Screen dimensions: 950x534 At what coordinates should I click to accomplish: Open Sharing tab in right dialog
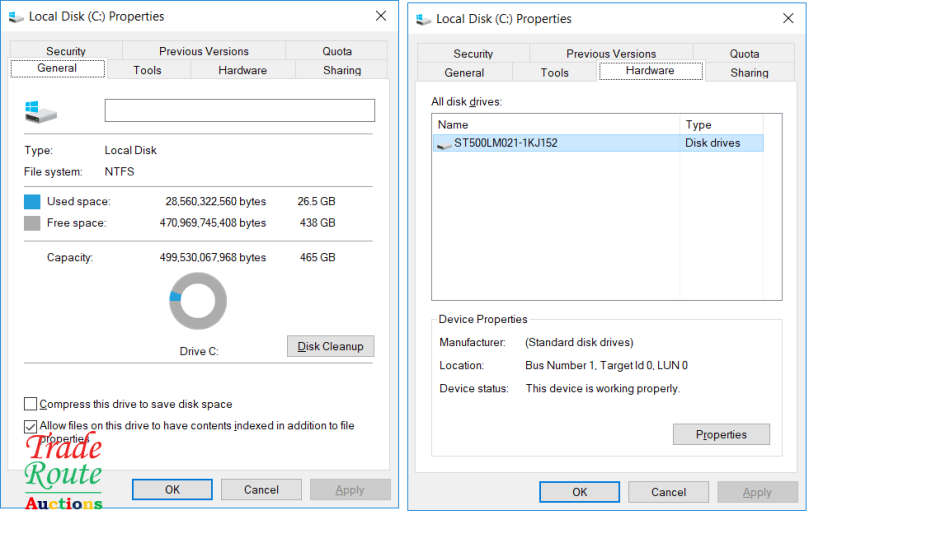749,72
